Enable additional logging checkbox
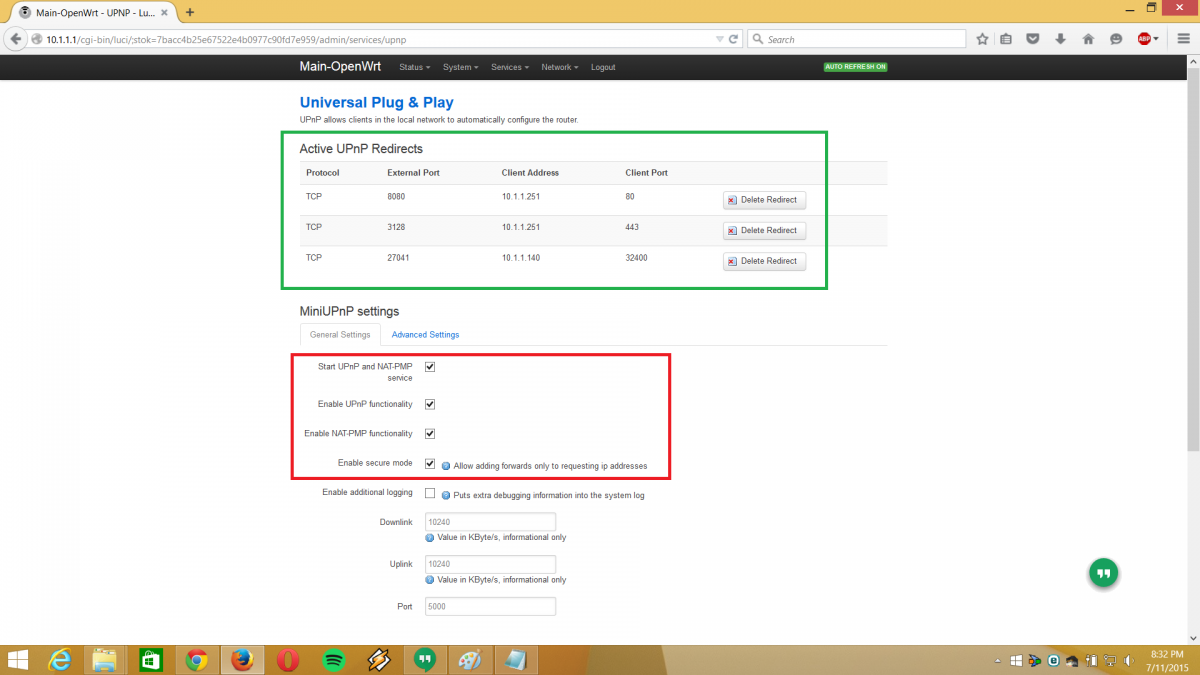 (430, 493)
